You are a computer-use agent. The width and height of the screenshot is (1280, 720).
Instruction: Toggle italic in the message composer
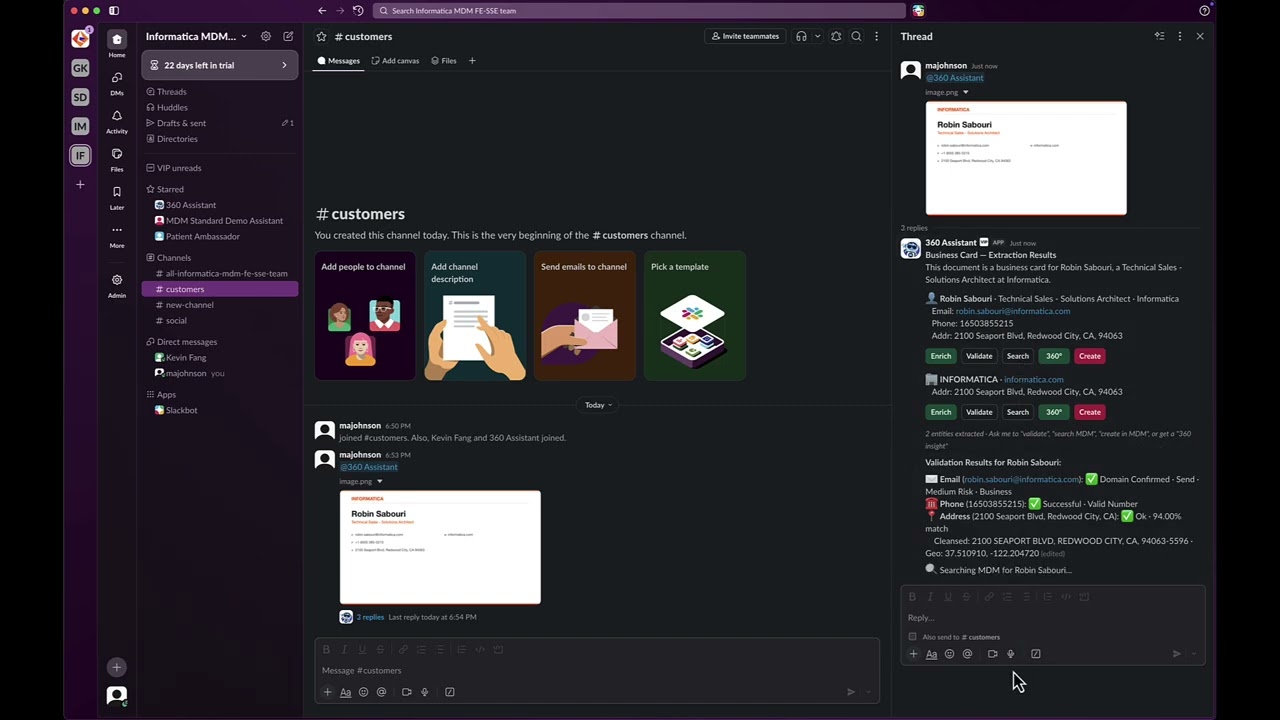[x=344, y=650]
